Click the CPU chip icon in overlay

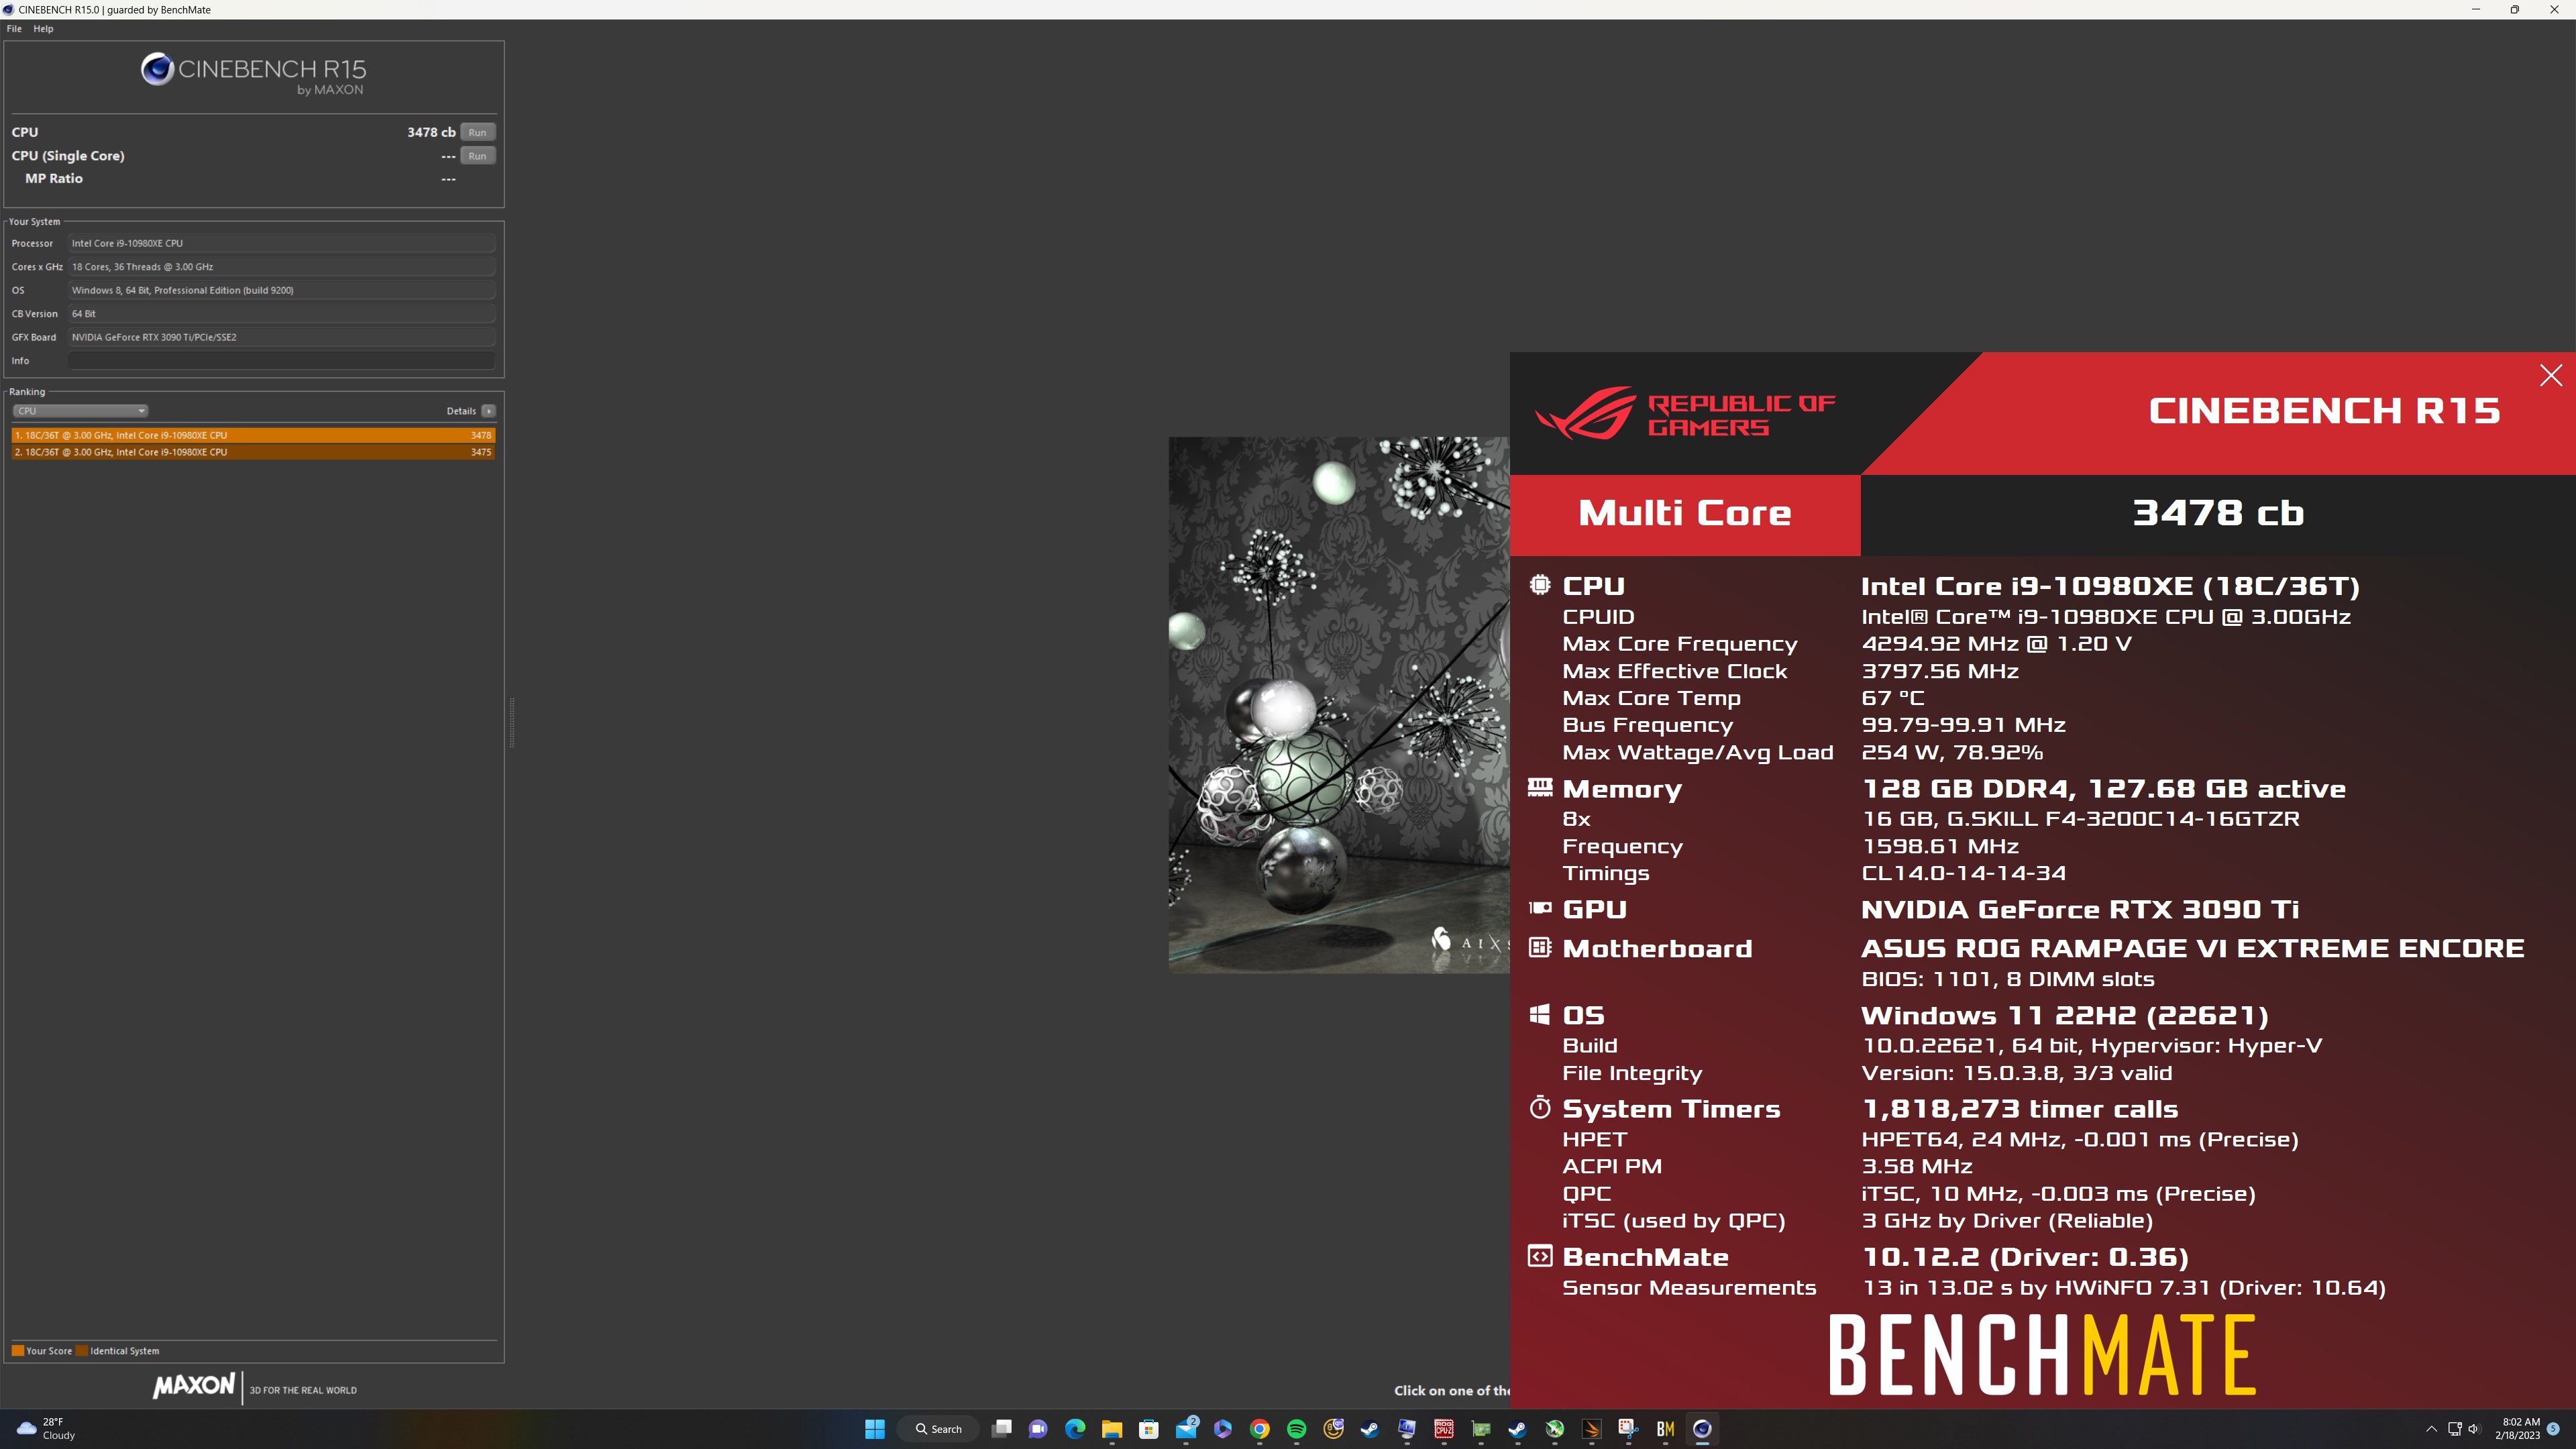click(1540, 585)
